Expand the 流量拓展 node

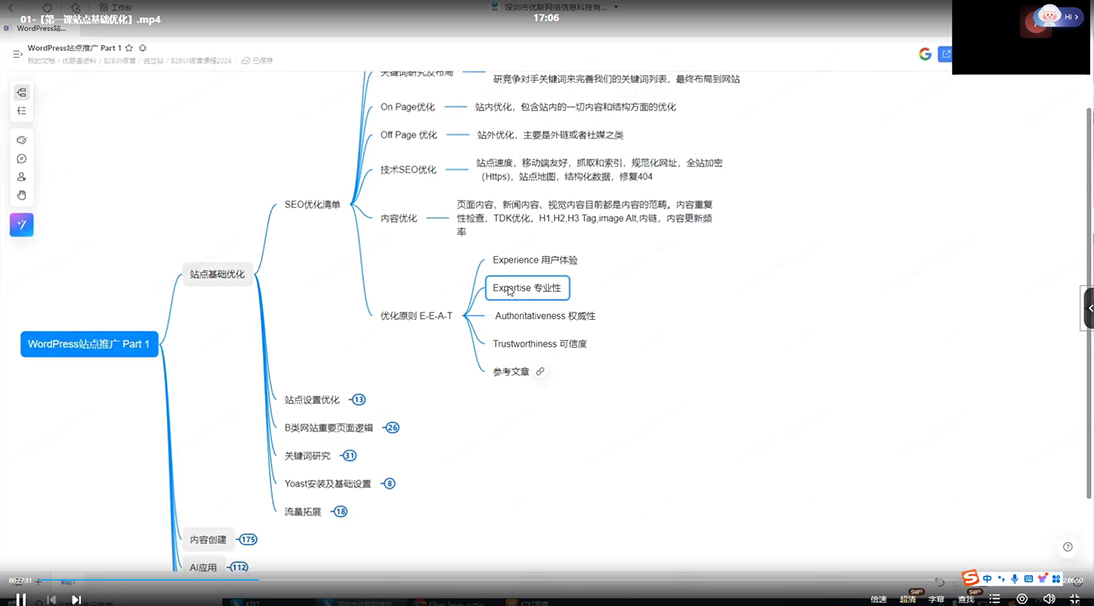339,511
